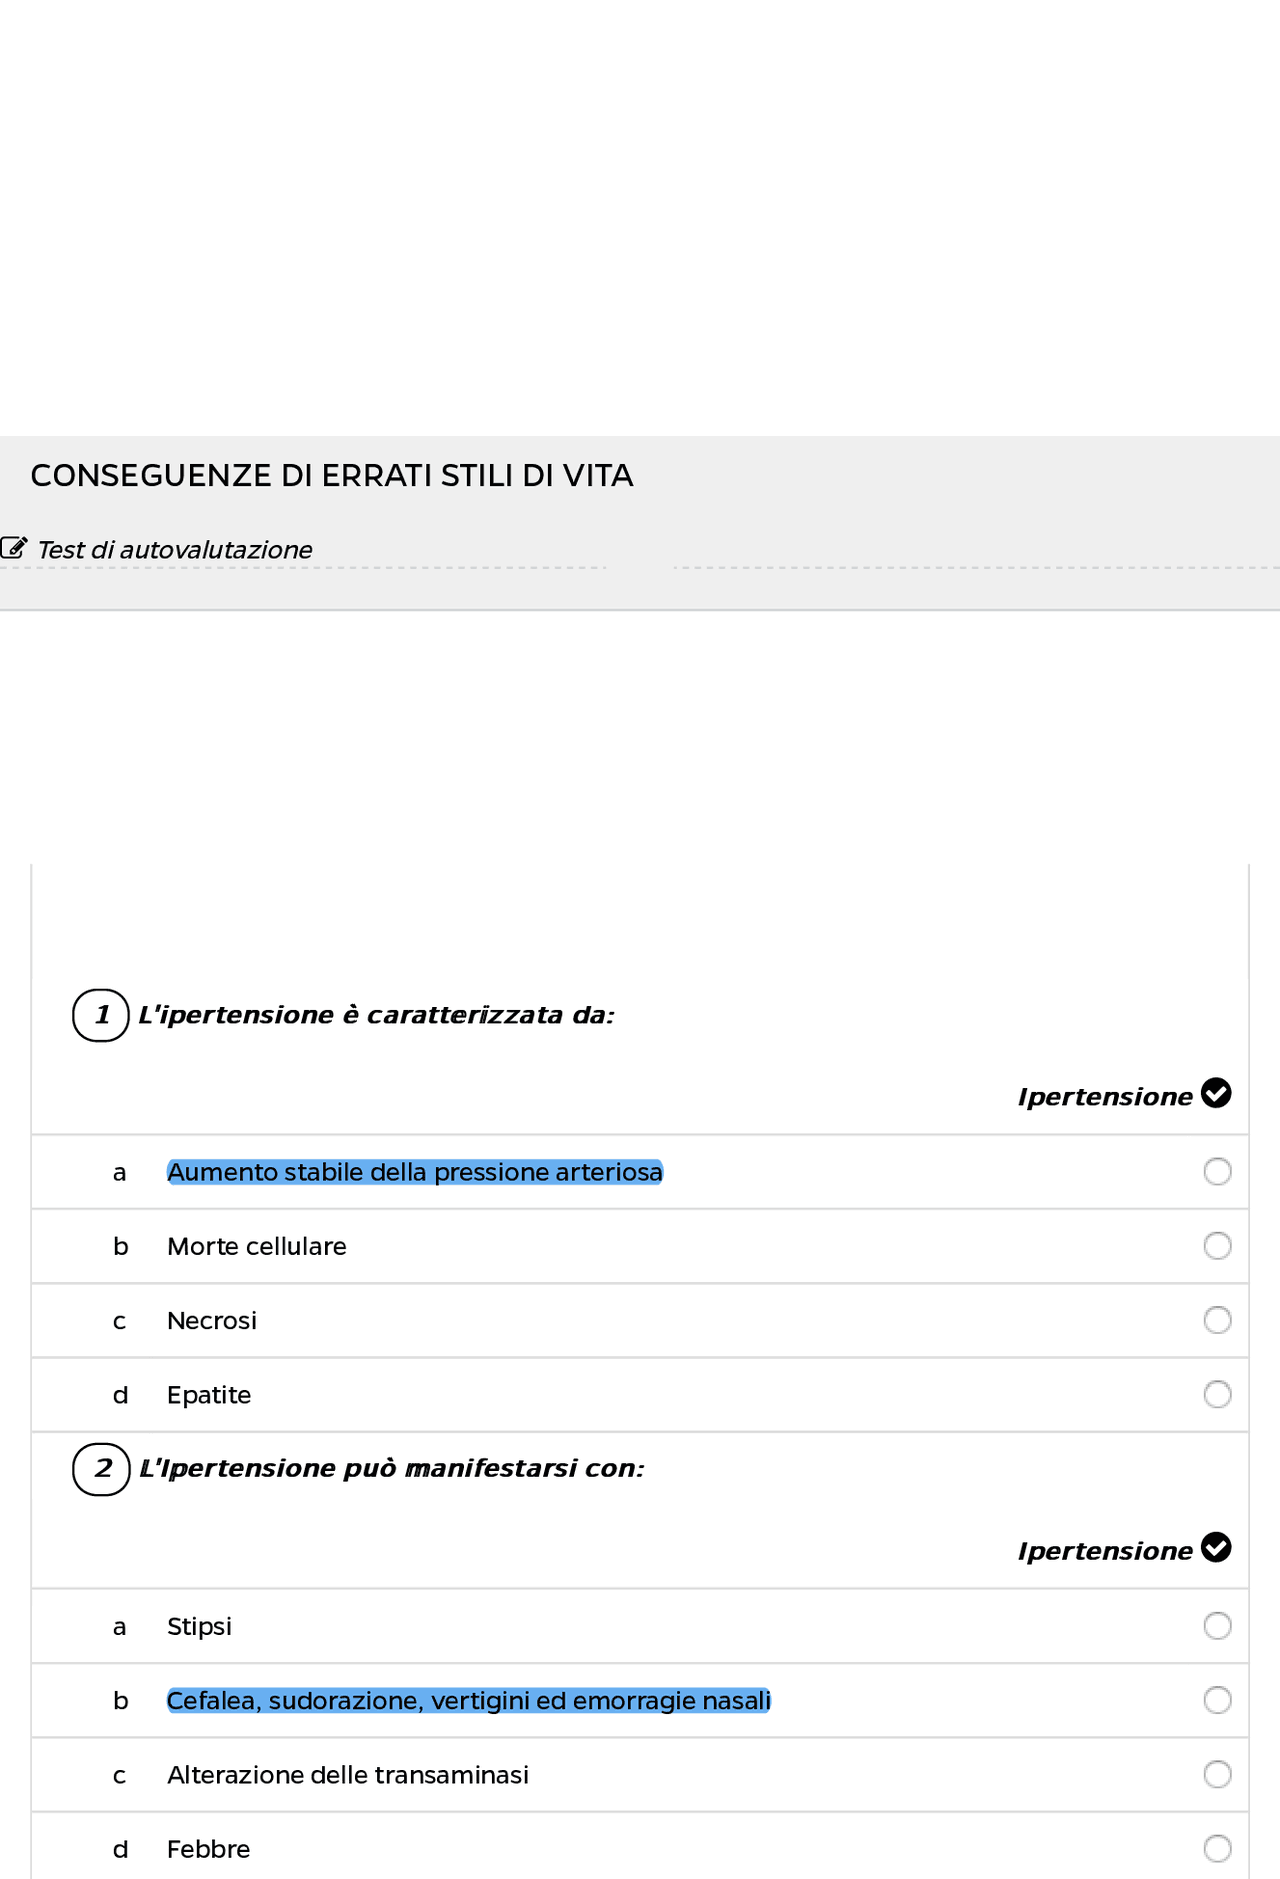Select radio button beside Cefalea sudorazione vertigini option

[x=1217, y=1700]
